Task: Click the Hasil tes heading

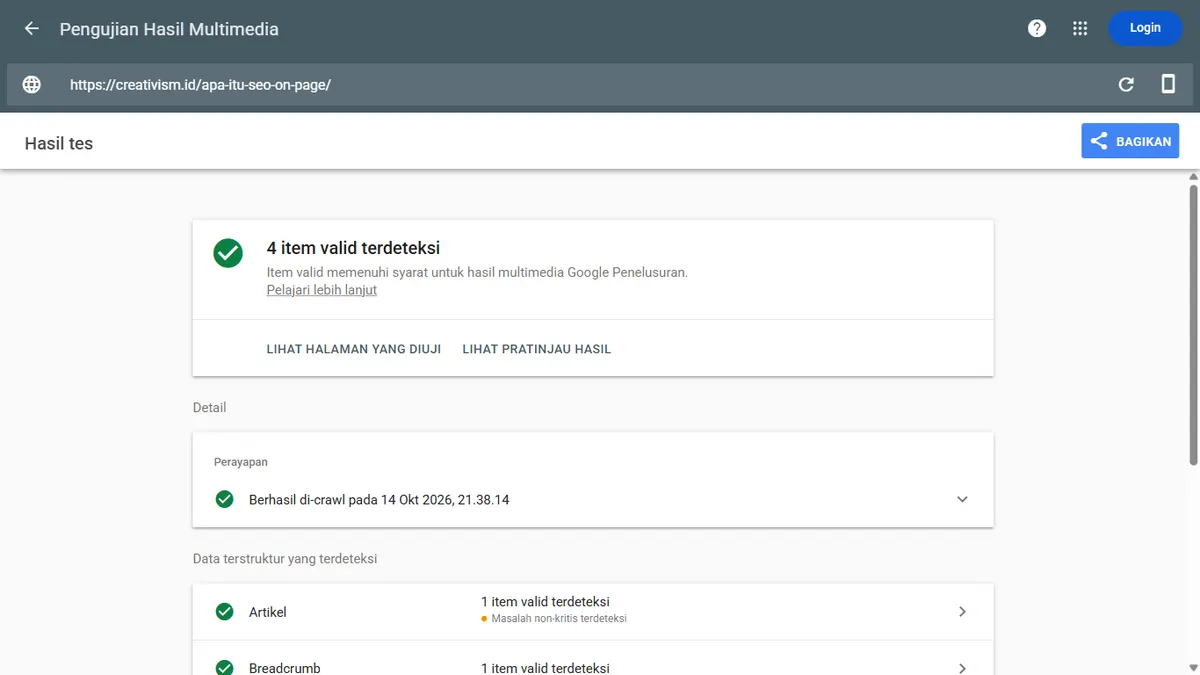Action: [x=59, y=143]
